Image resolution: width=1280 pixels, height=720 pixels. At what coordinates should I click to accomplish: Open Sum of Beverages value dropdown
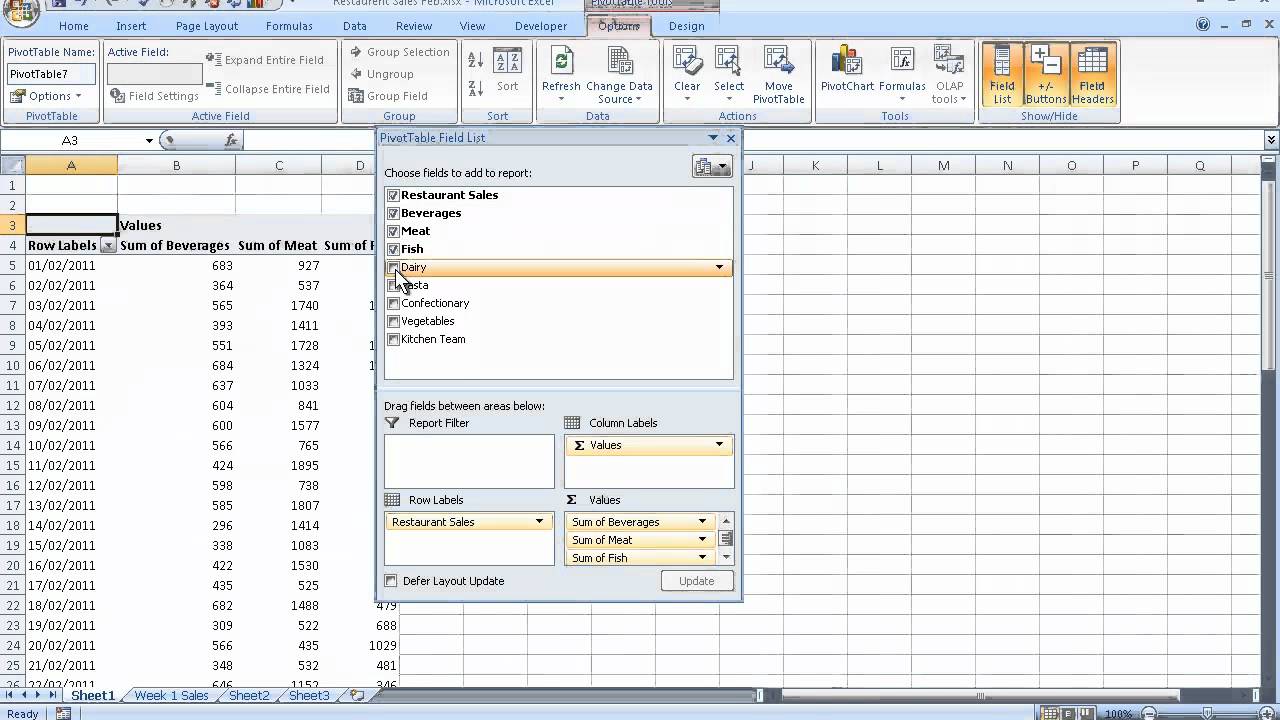702,522
